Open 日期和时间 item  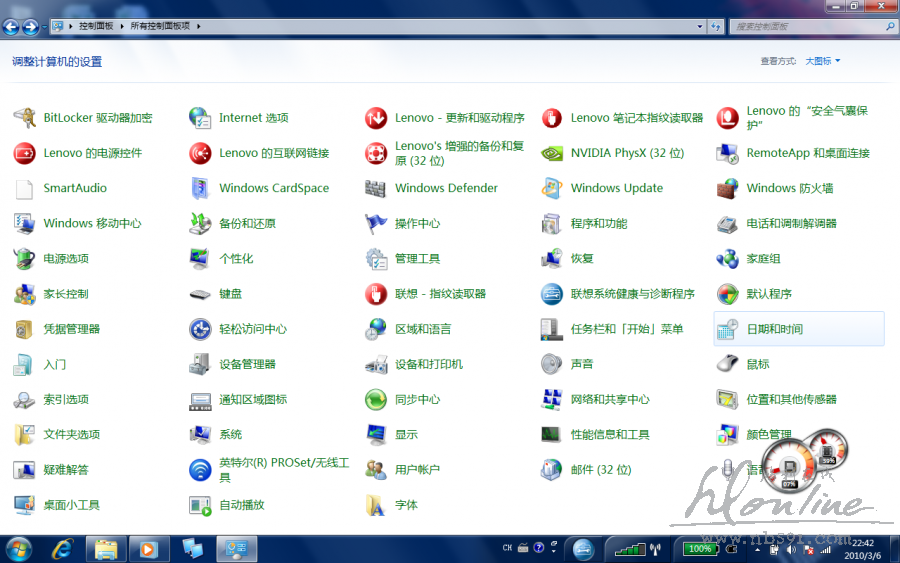click(x=774, y=329)
